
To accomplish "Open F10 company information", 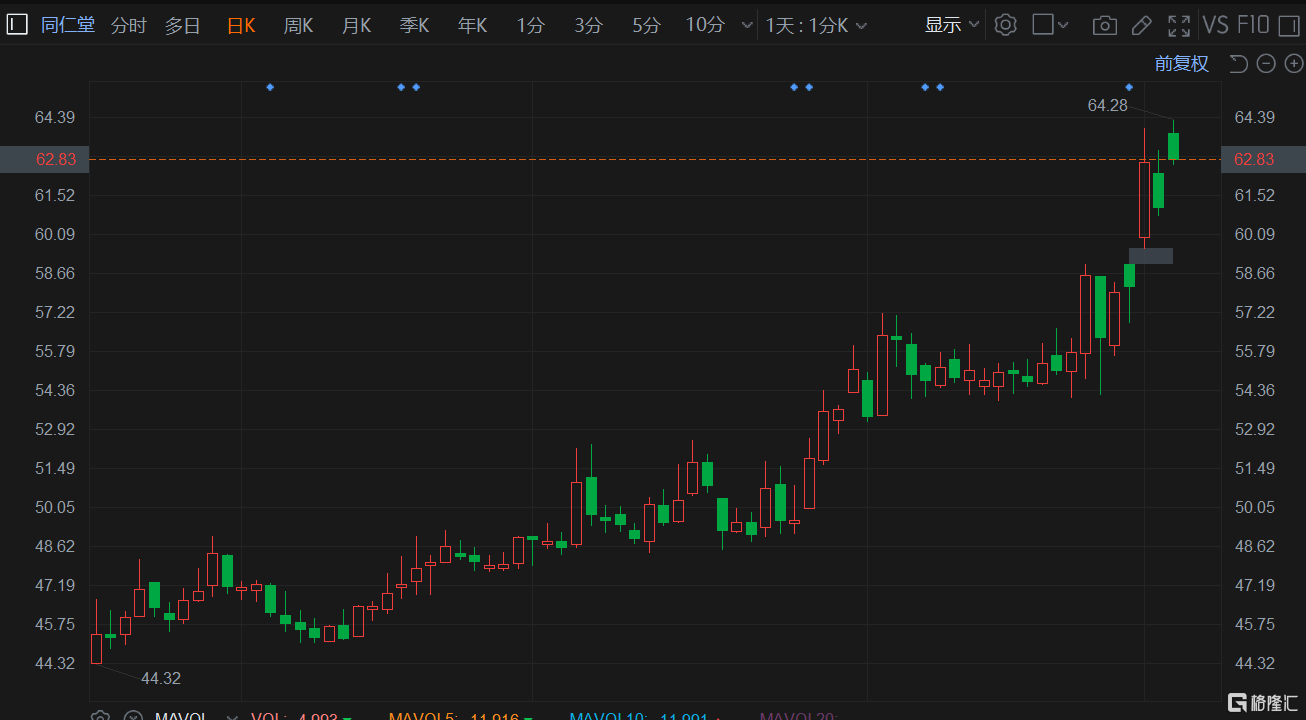I will 1253,25.
